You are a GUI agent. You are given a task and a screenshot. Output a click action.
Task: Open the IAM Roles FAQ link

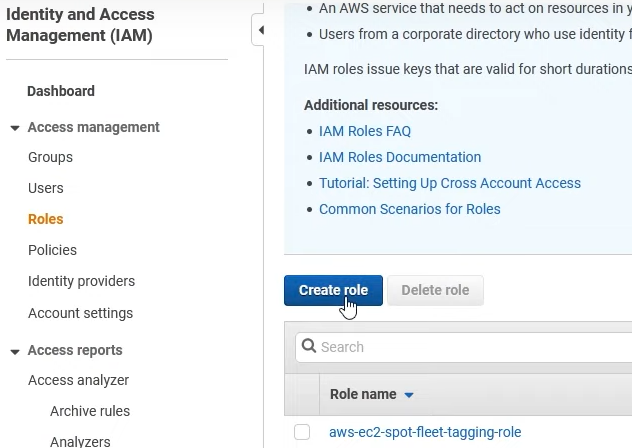click(x=365, y=131)
